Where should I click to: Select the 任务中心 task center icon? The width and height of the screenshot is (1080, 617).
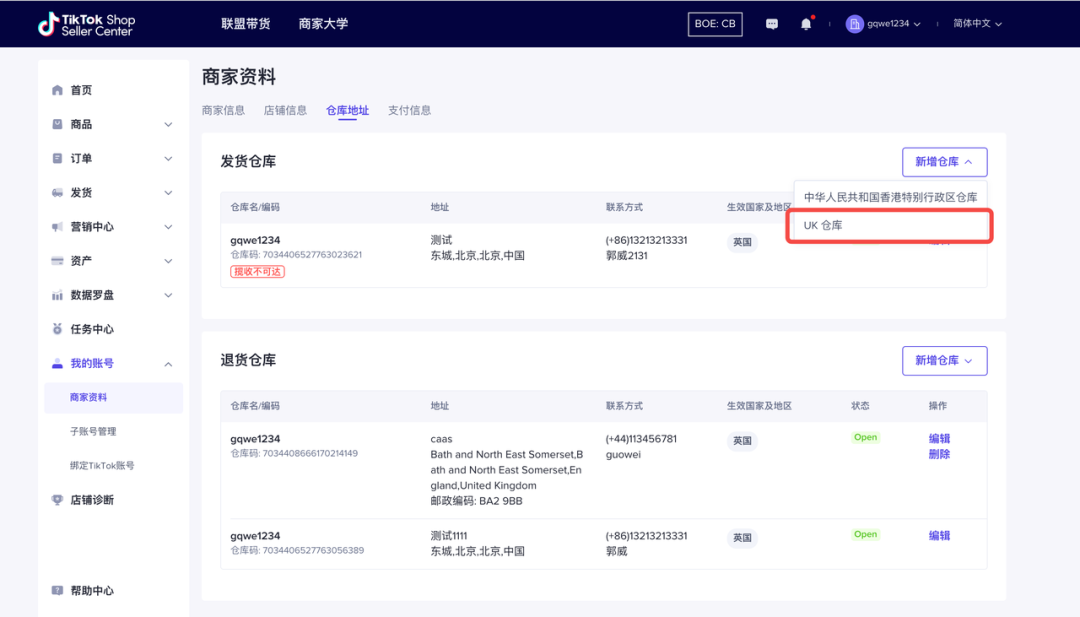(x=57, y=328)
